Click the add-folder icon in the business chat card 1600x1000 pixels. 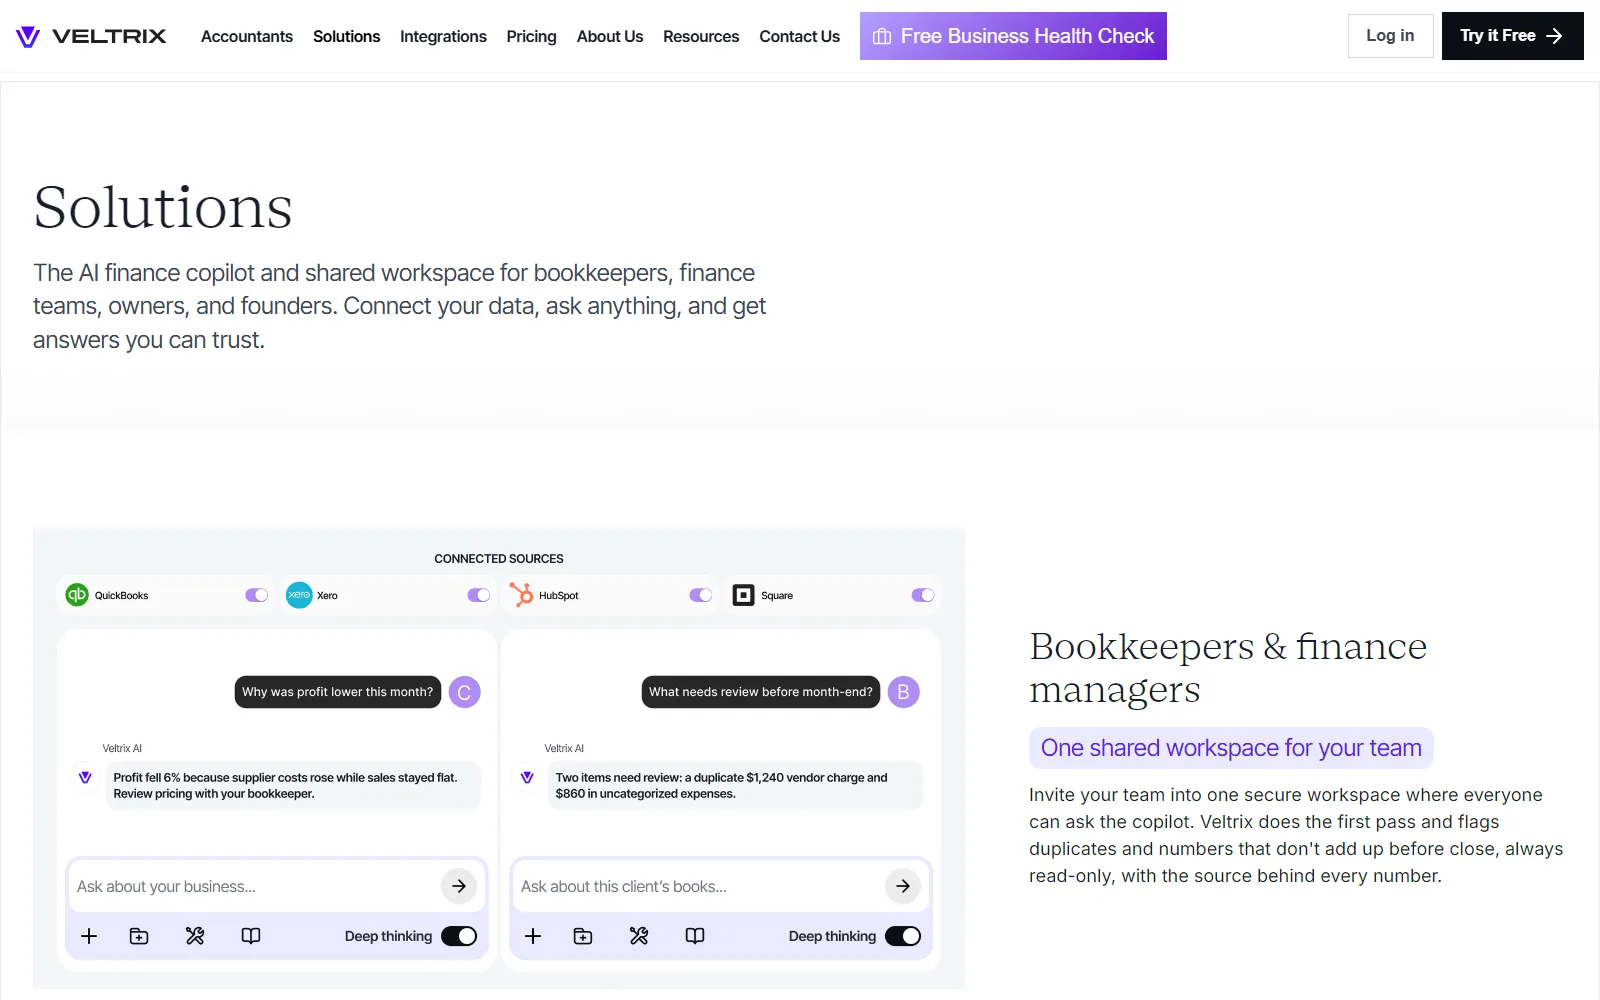(x=139, y=936)
